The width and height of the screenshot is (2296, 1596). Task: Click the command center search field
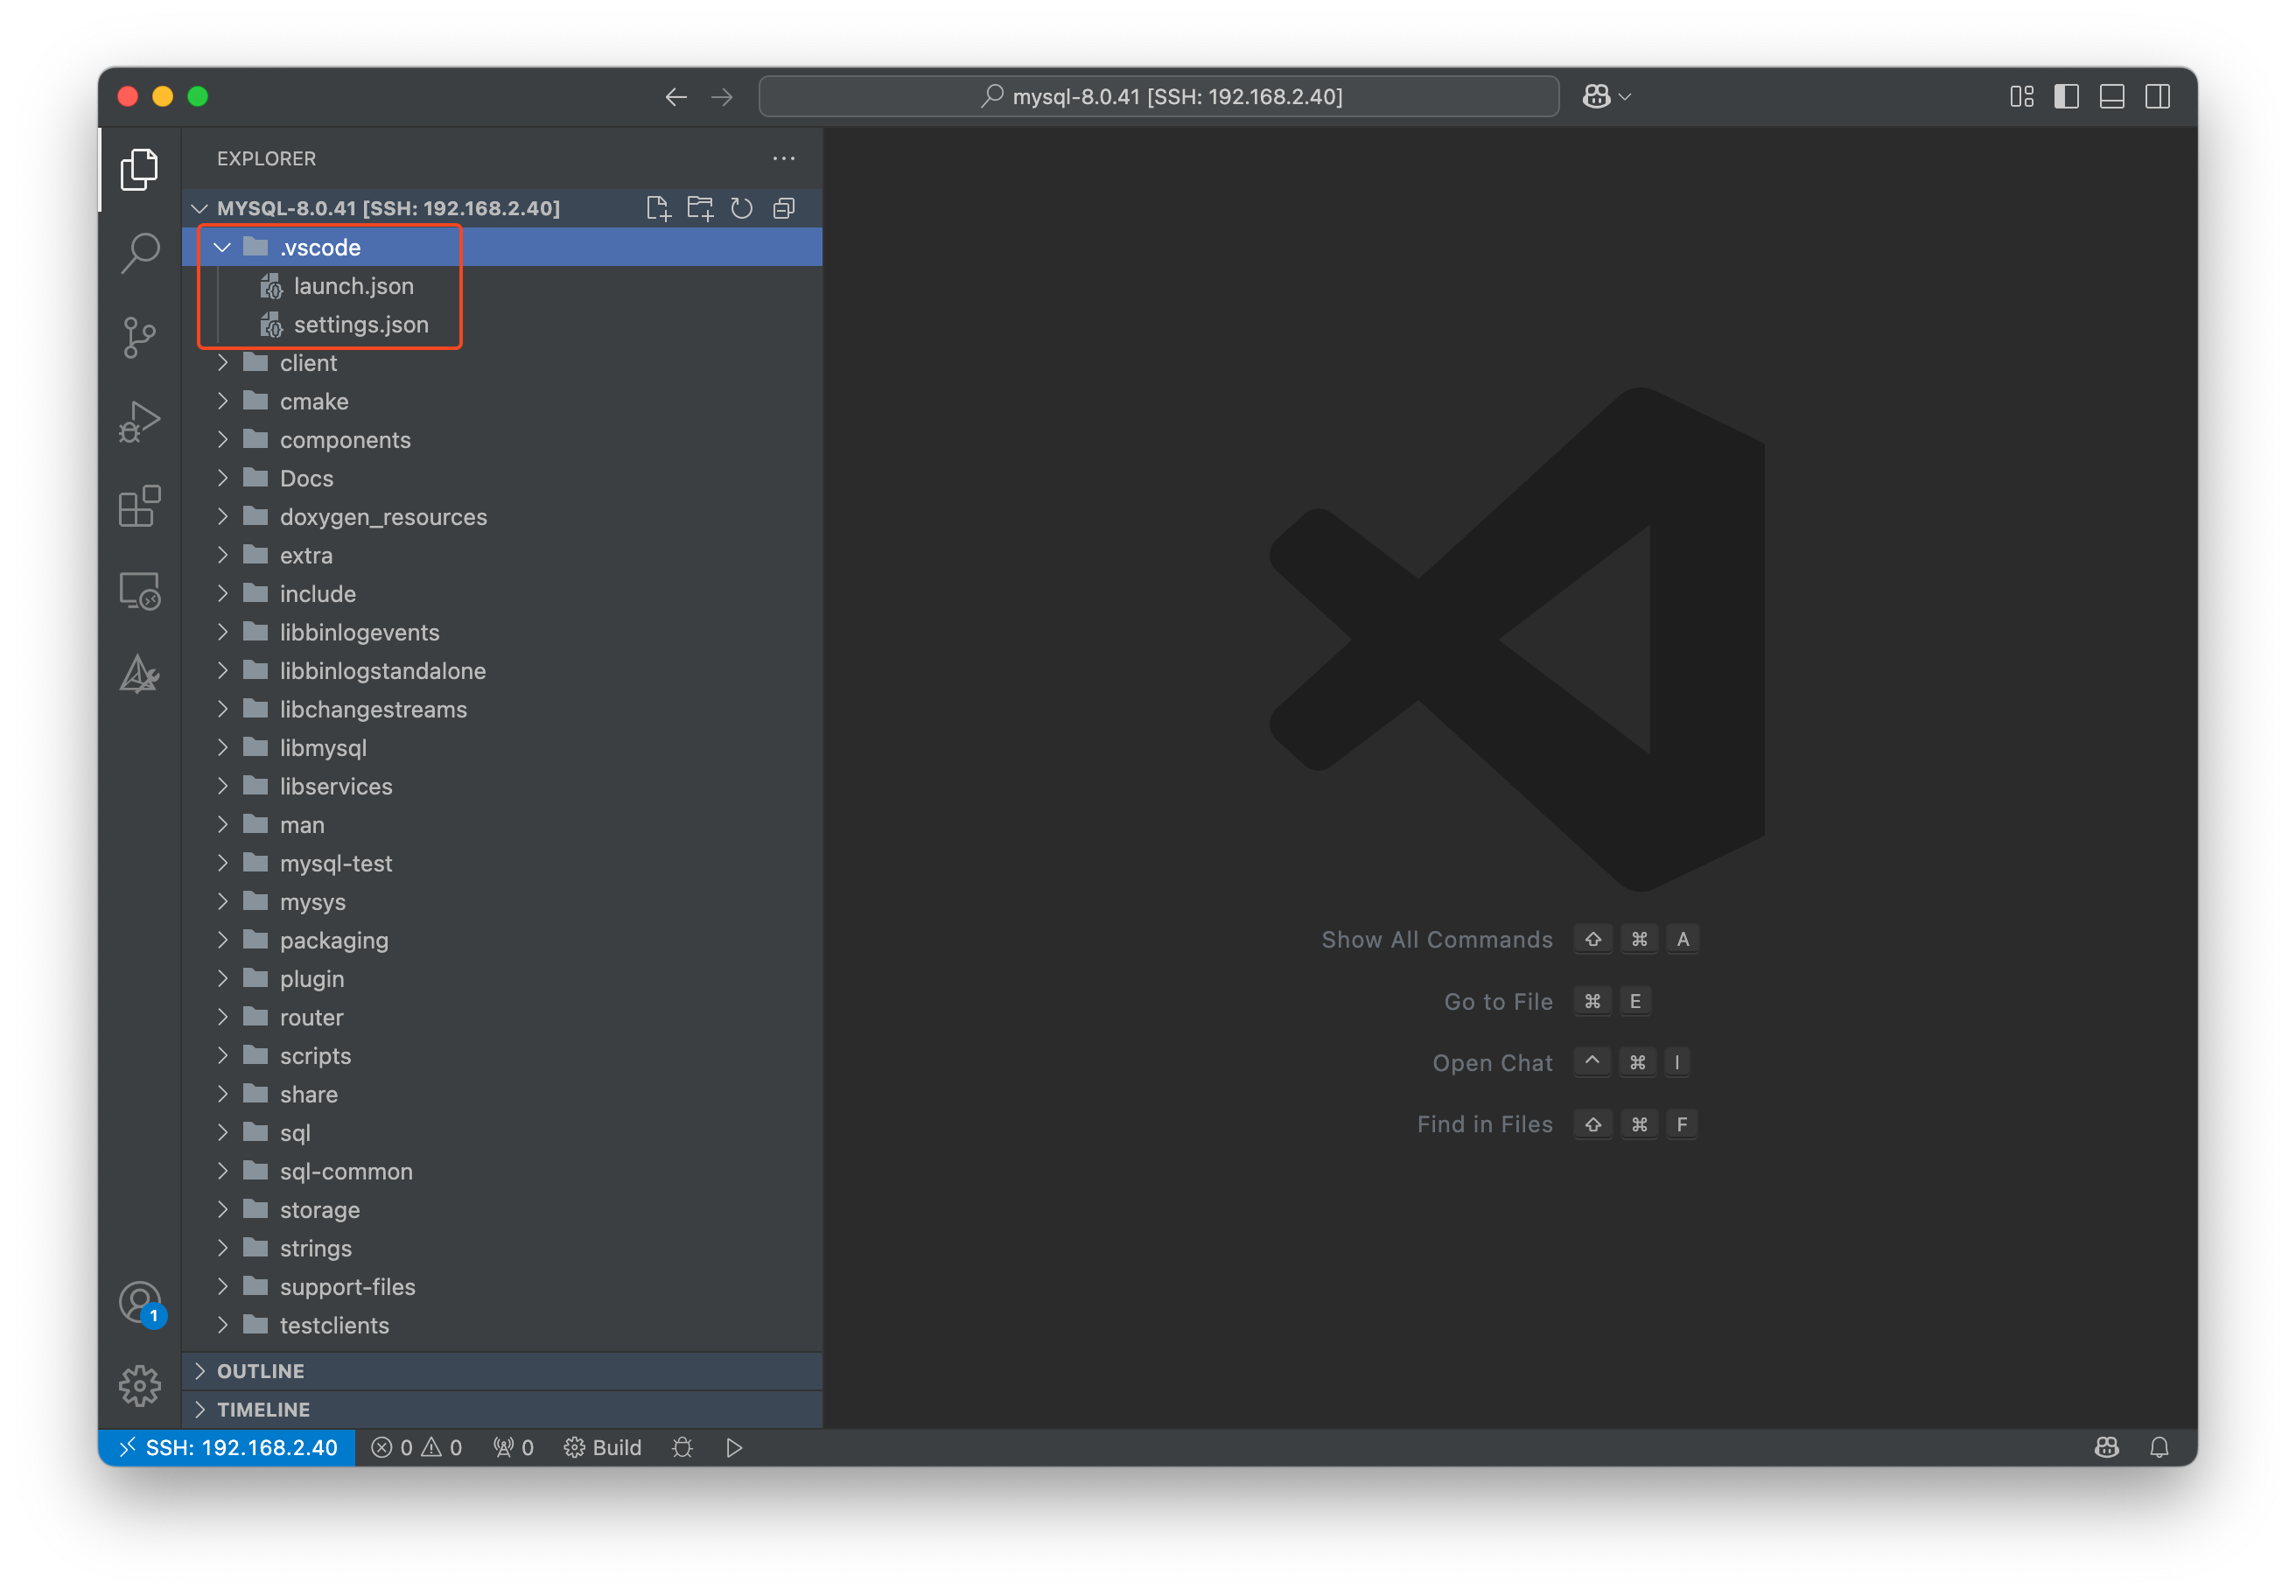coord(1159,96)
